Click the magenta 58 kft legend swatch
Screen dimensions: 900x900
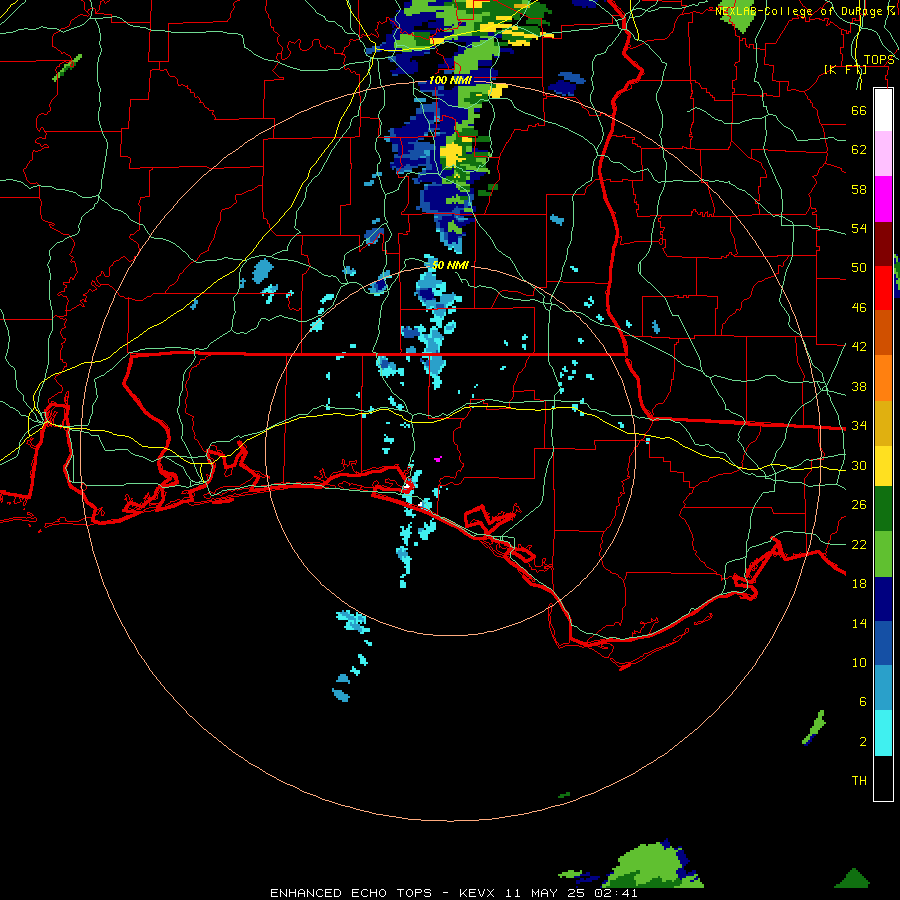click(x=883, y=199)
